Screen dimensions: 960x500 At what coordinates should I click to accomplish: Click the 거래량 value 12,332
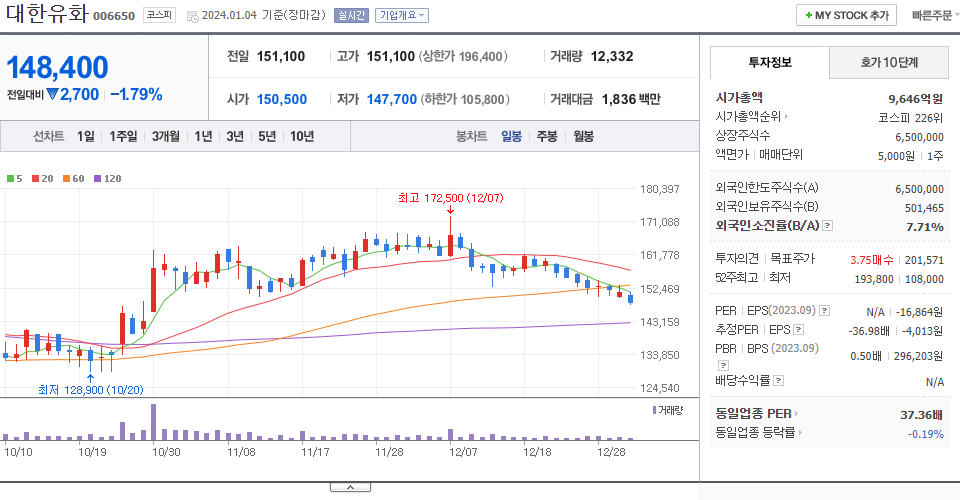[612, 56]
